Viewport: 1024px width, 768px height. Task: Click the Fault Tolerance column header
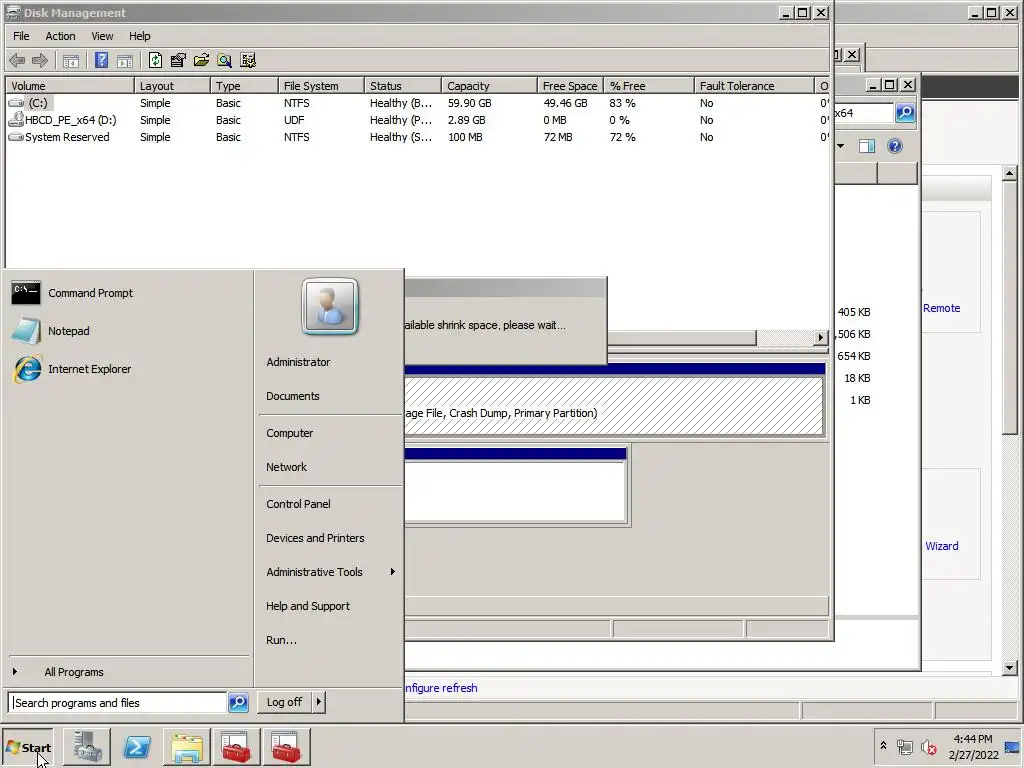pos(754,86)
